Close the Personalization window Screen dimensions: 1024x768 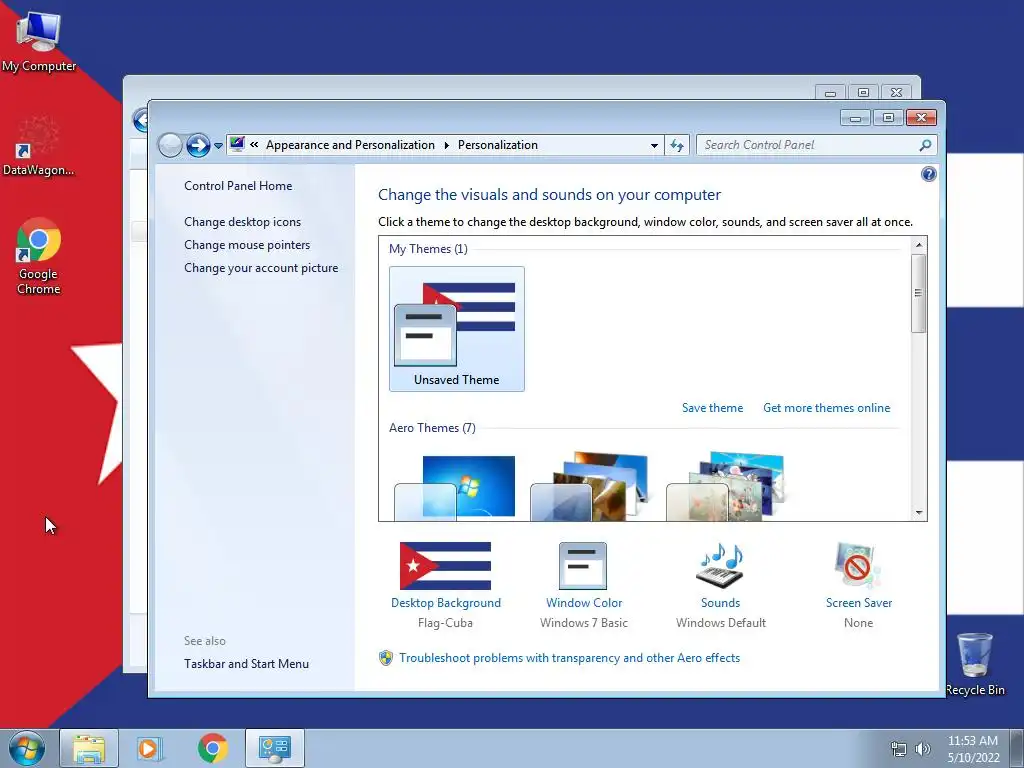(x=921, y=118)
